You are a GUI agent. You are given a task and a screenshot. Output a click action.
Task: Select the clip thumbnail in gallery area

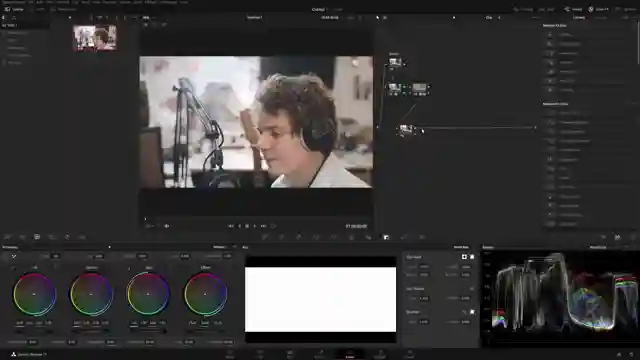click(x=95, y=38)
